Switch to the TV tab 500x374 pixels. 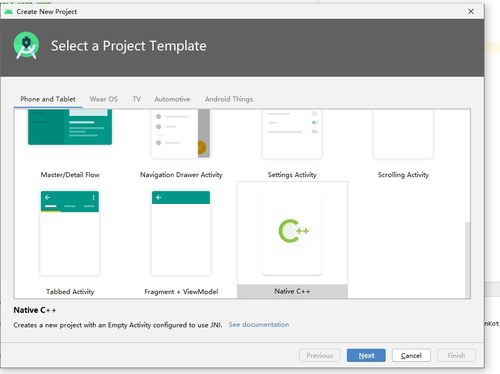pos(137,99)
